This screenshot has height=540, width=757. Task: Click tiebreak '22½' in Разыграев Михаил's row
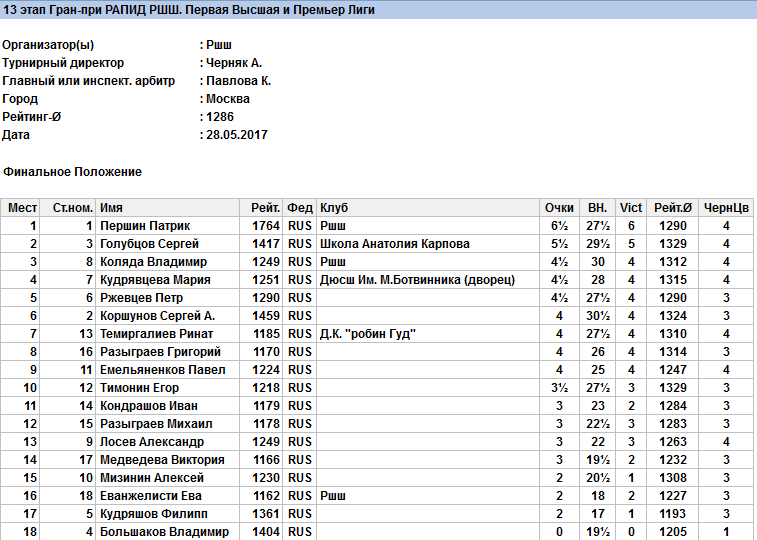[x=598, y=424]
